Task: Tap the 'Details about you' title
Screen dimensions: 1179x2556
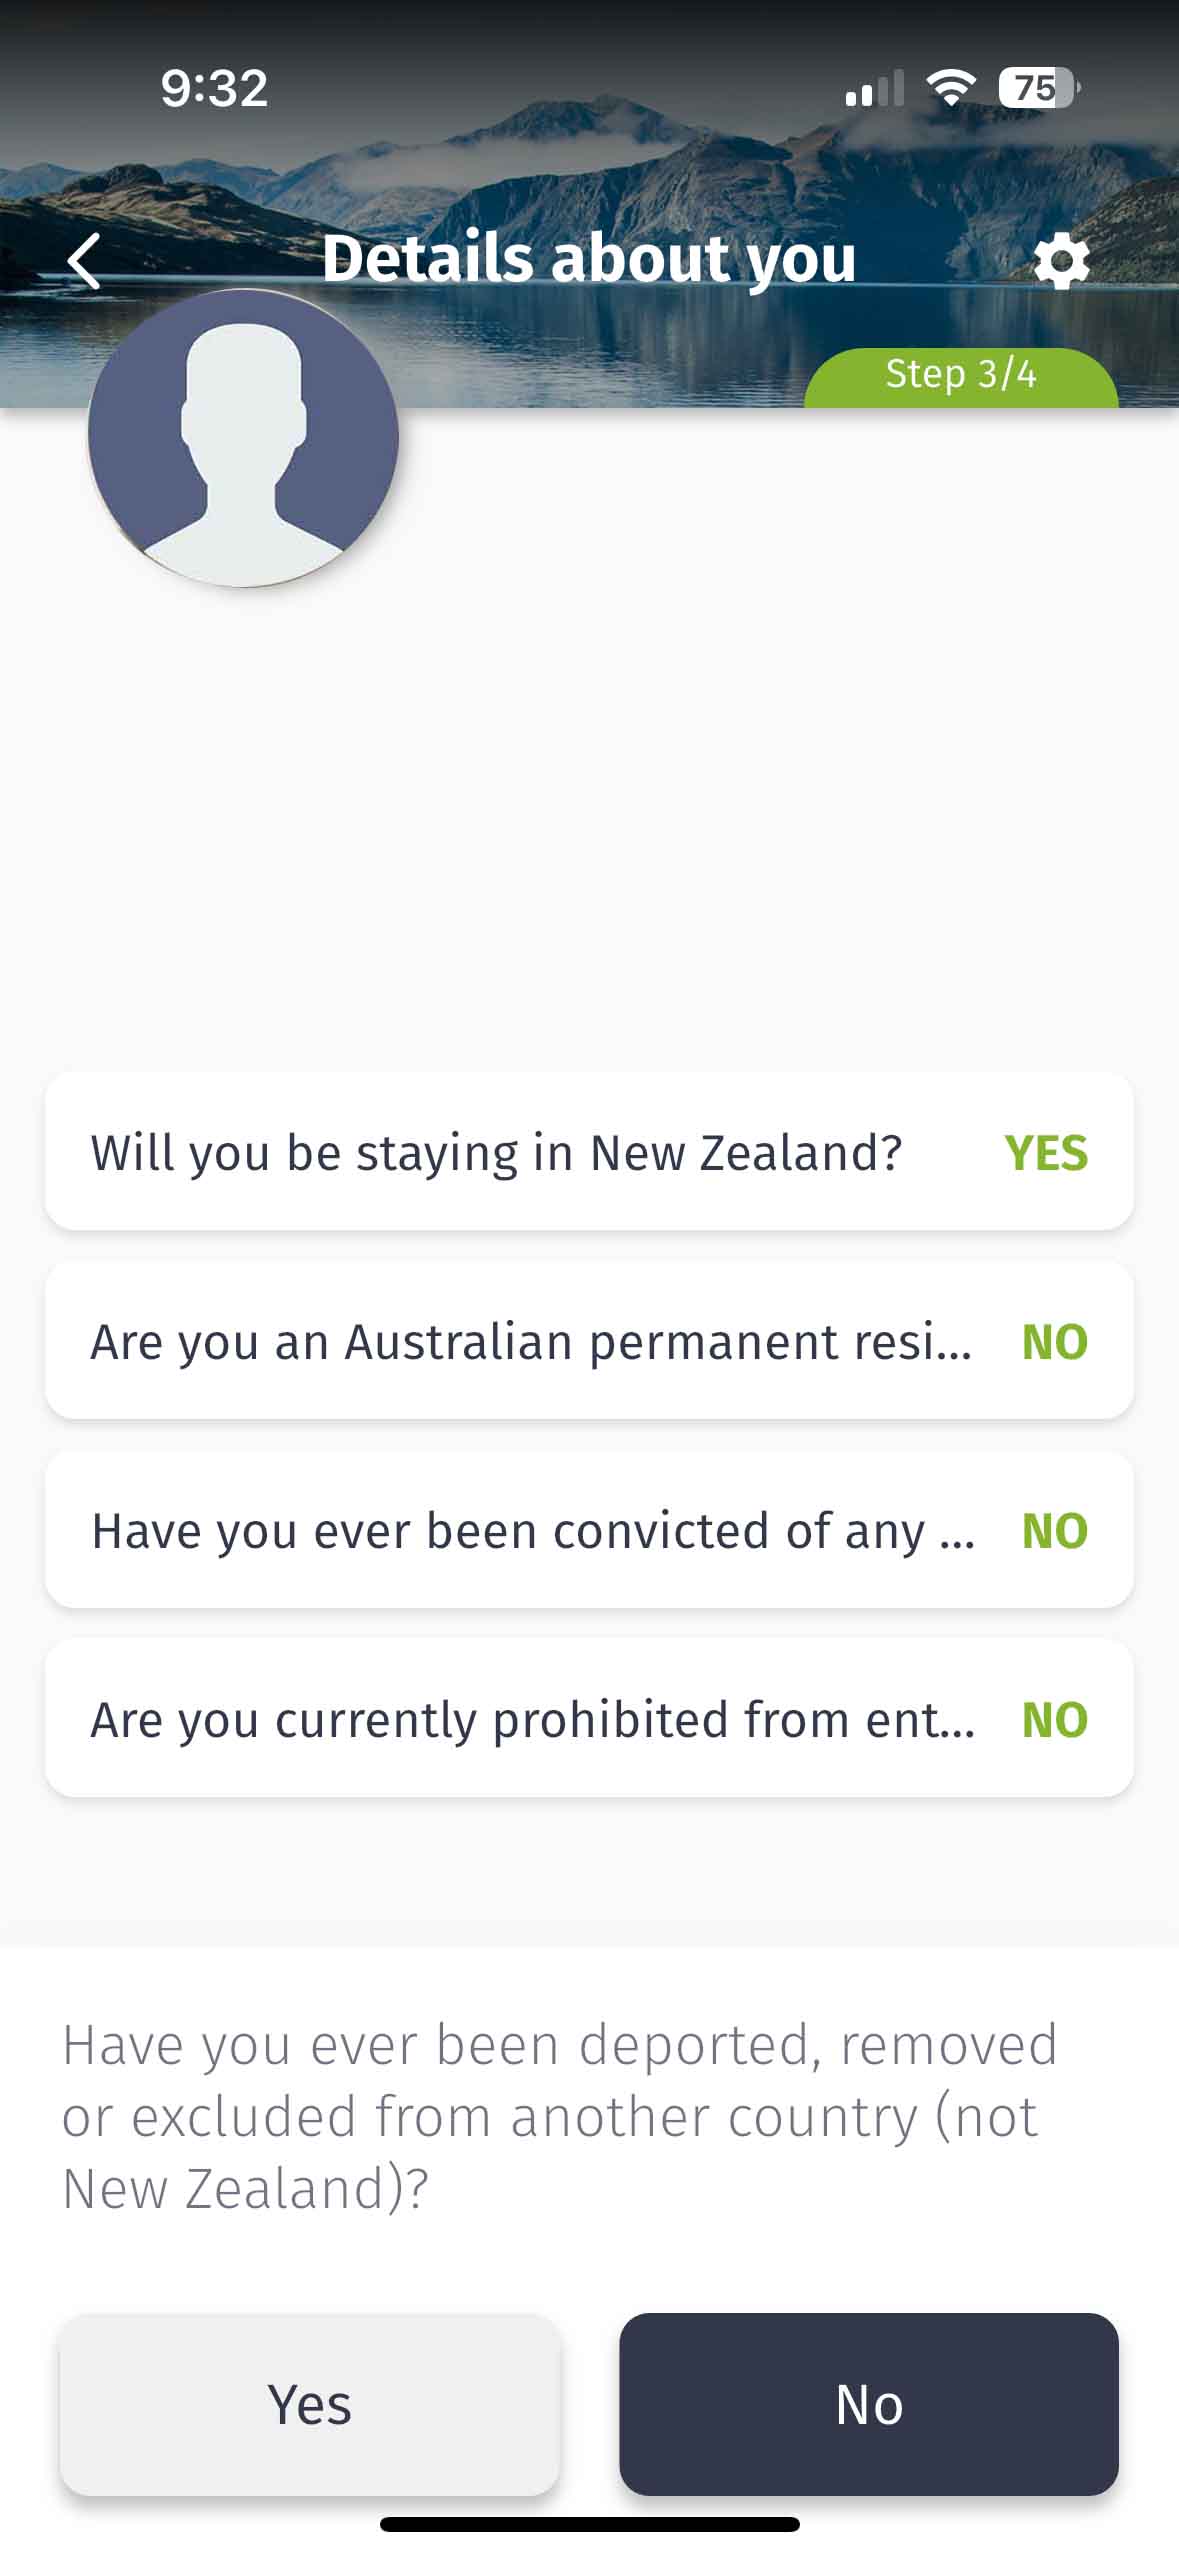Action: tap(589, 259)
